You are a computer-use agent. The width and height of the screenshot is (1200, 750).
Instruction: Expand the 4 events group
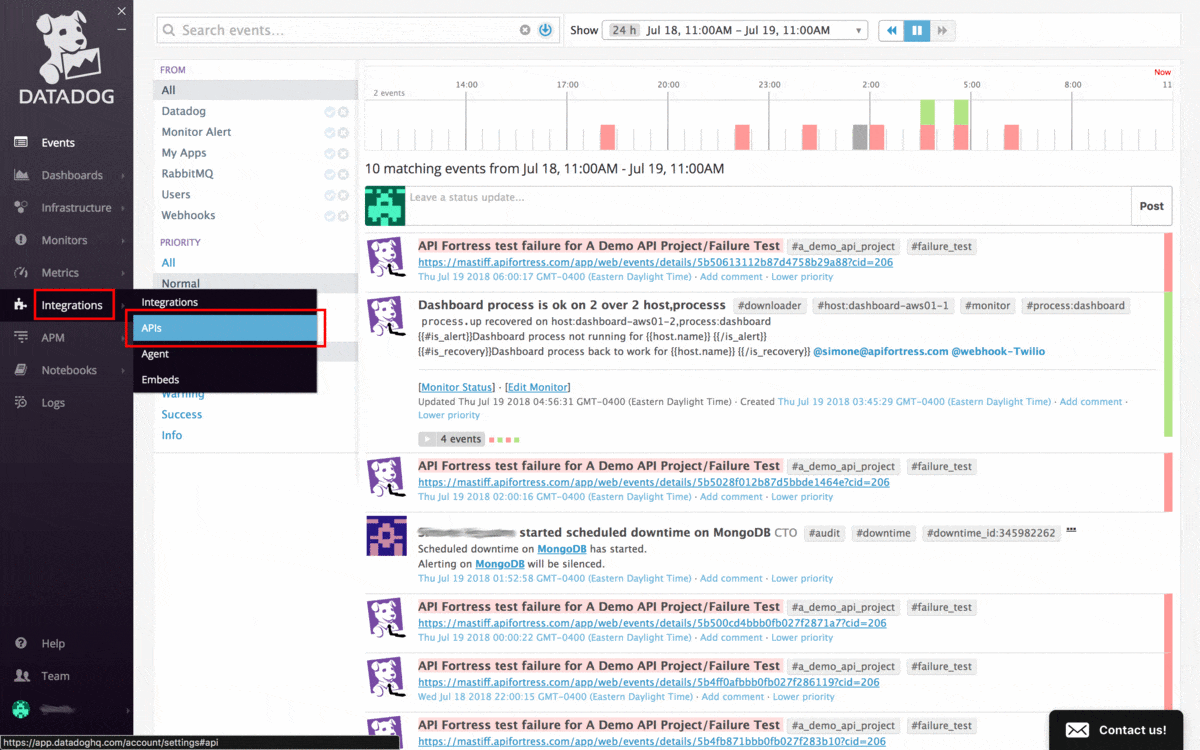pos(452,439)
